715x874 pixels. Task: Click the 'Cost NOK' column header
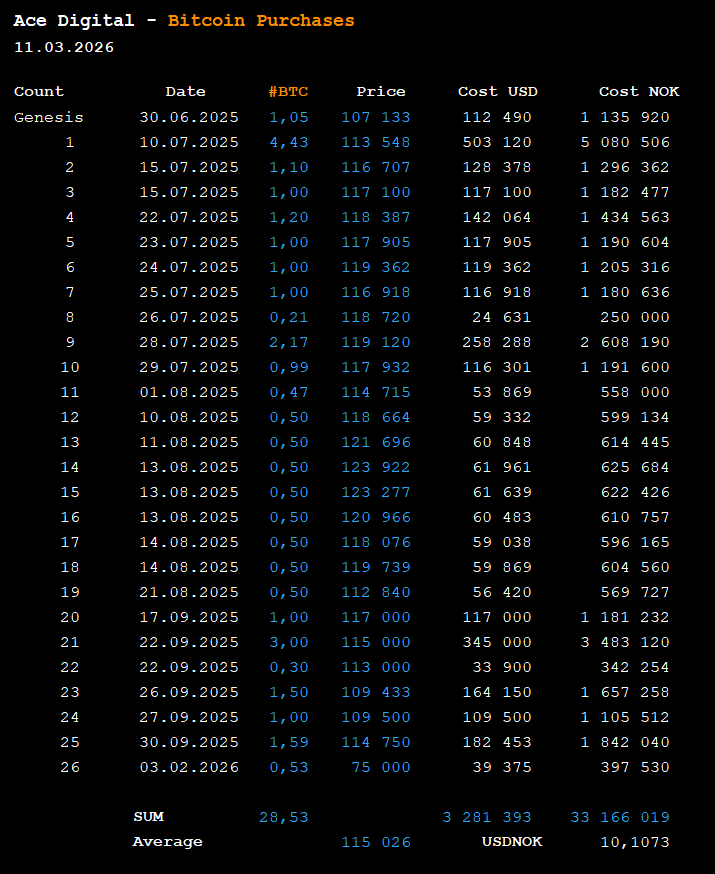point(639,91)
